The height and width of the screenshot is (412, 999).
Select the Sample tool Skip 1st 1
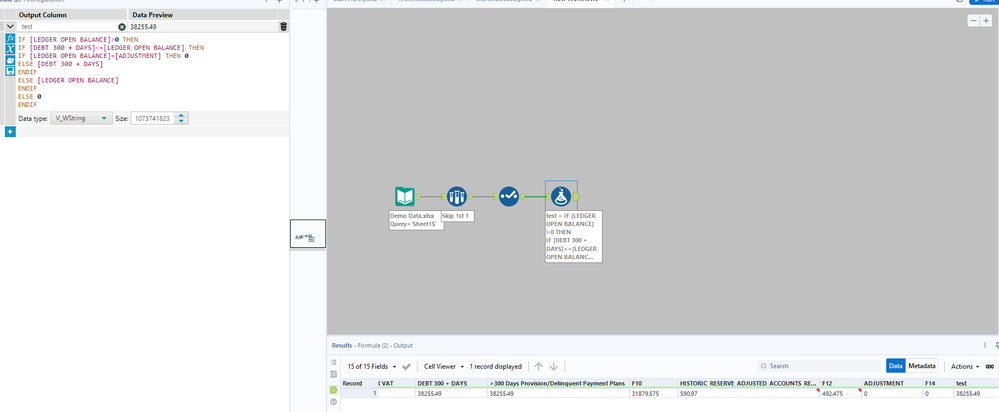[457, 196]
